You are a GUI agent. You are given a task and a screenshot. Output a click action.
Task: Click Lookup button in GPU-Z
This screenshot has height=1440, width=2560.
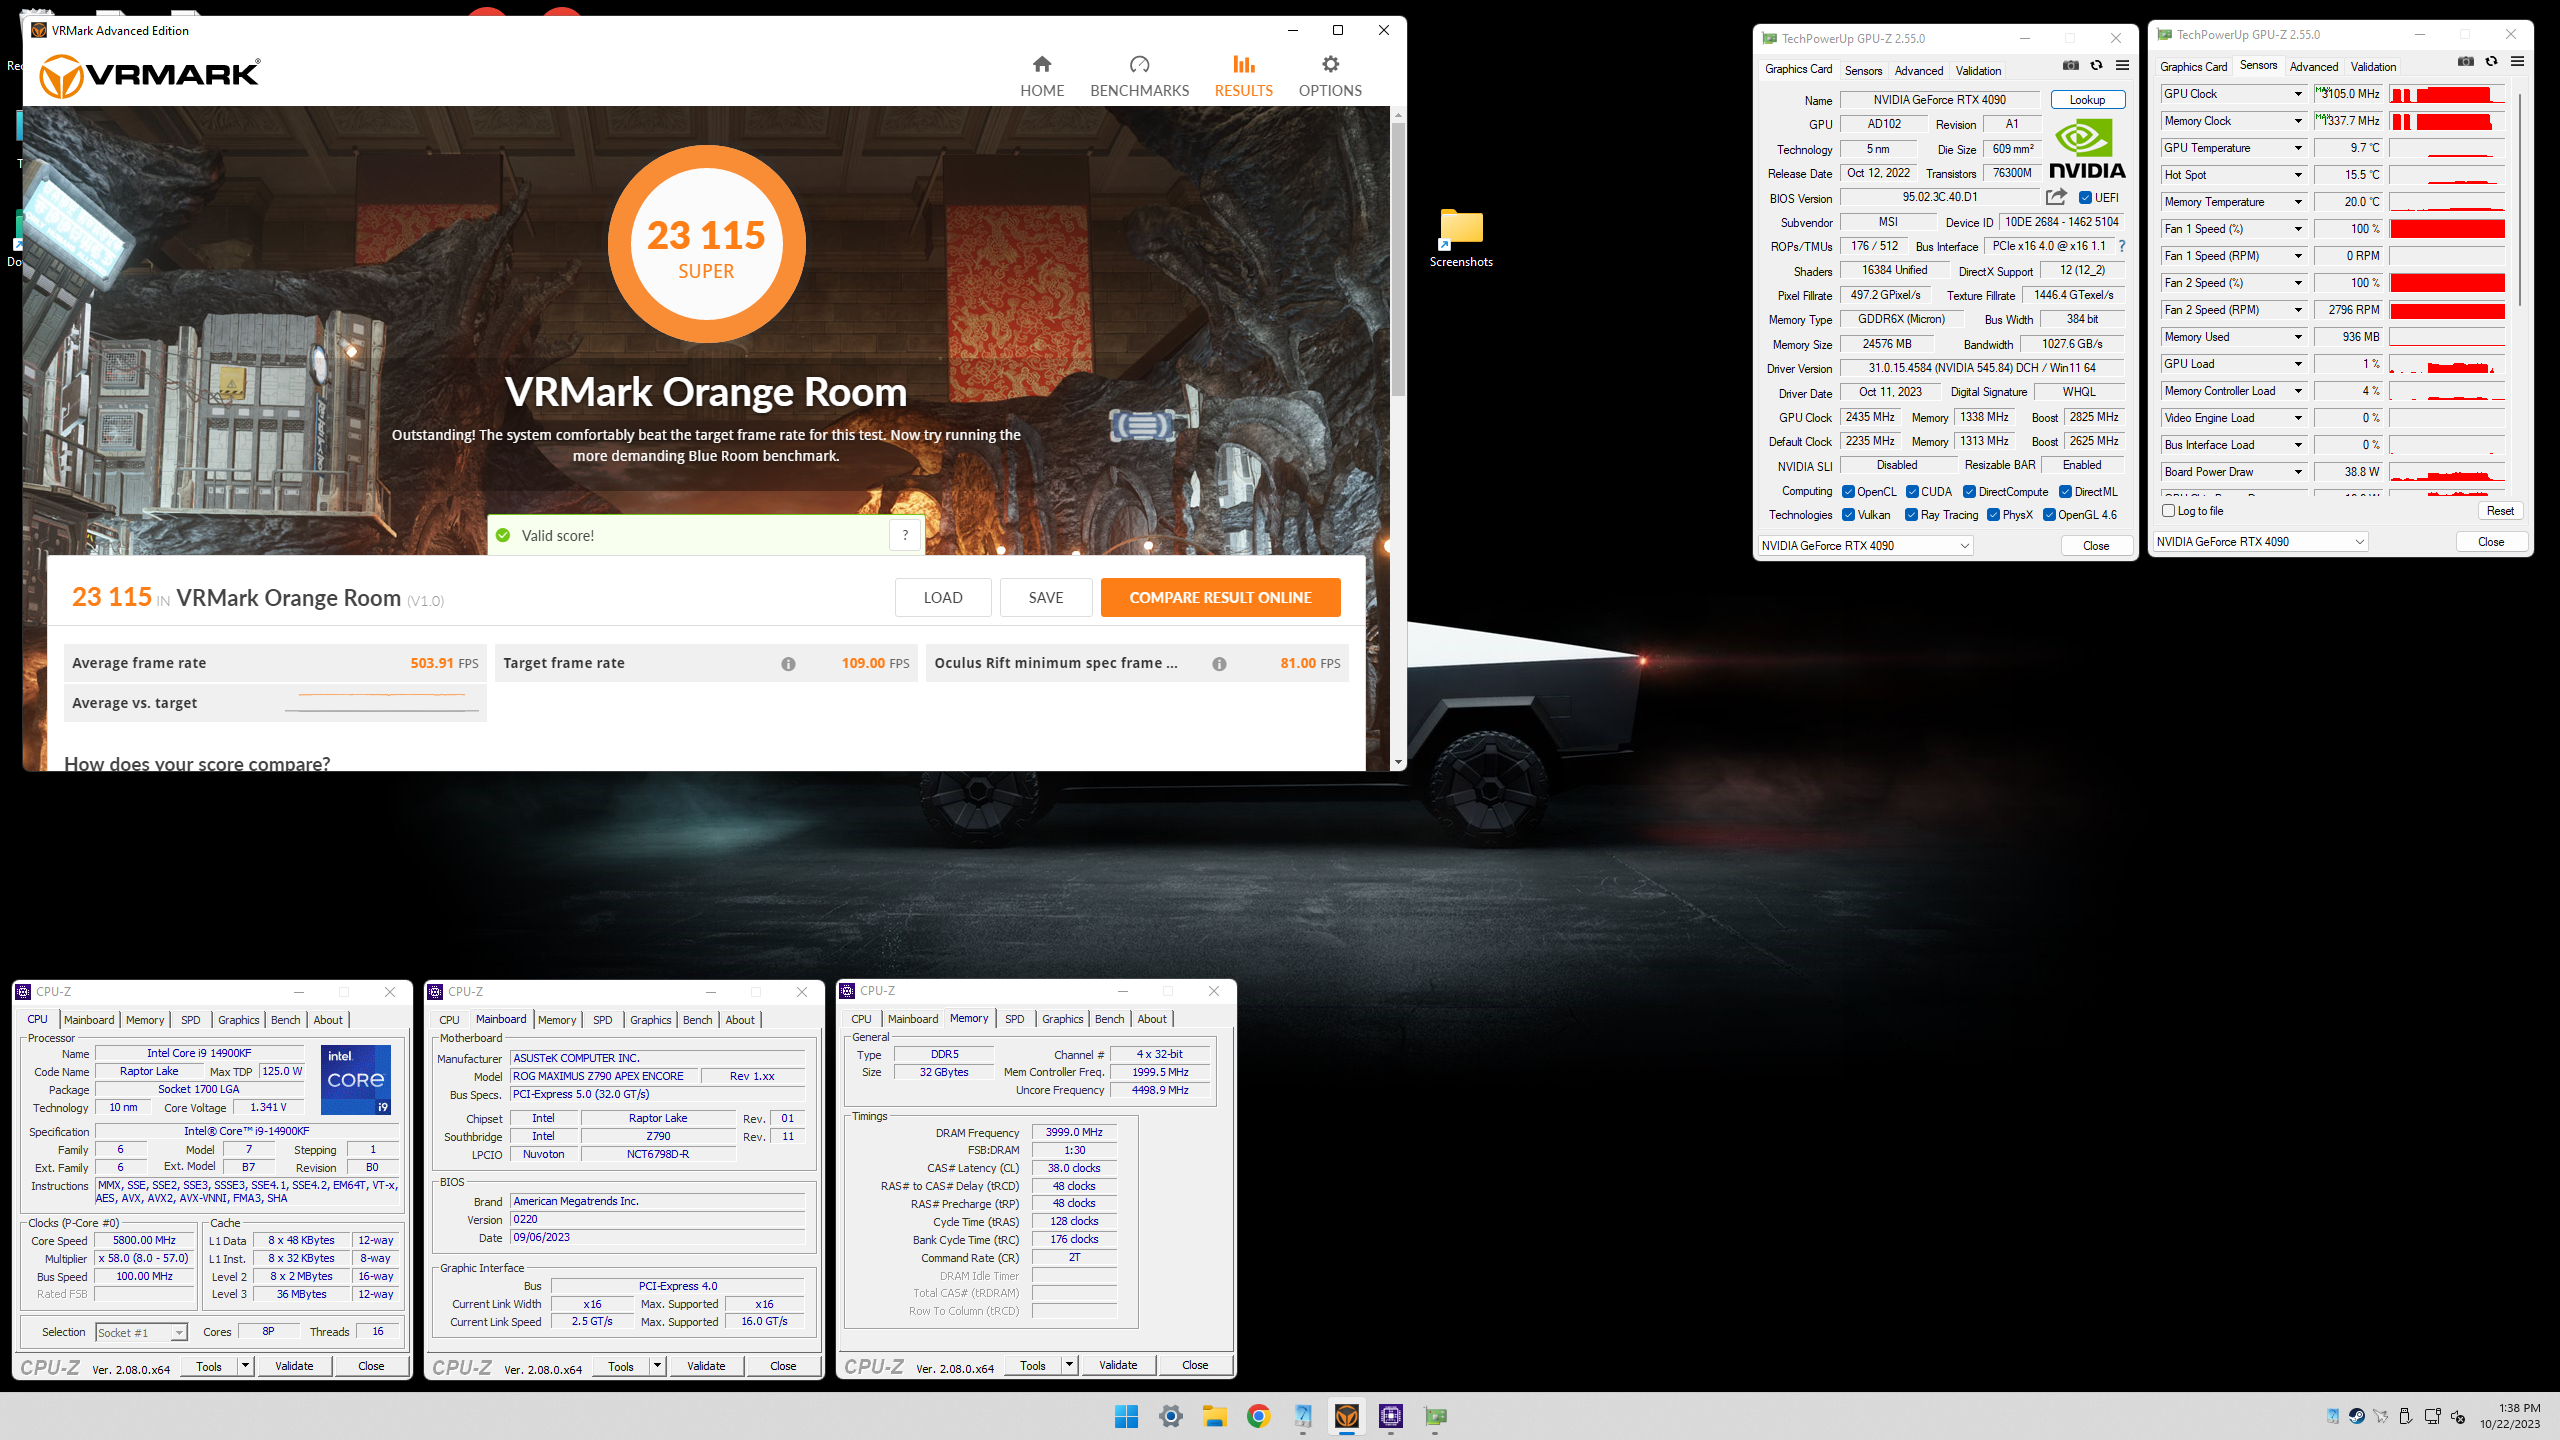coord(2087,100)
